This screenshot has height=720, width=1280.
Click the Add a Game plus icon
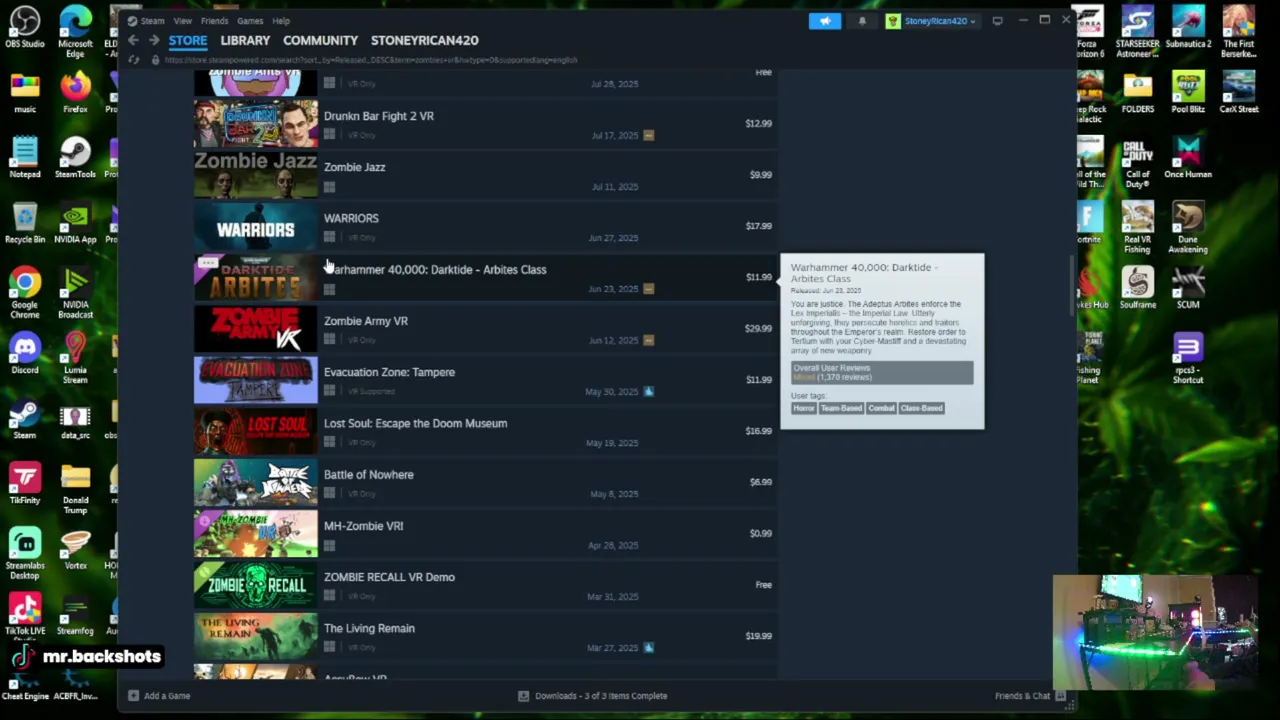click(133, 696)
